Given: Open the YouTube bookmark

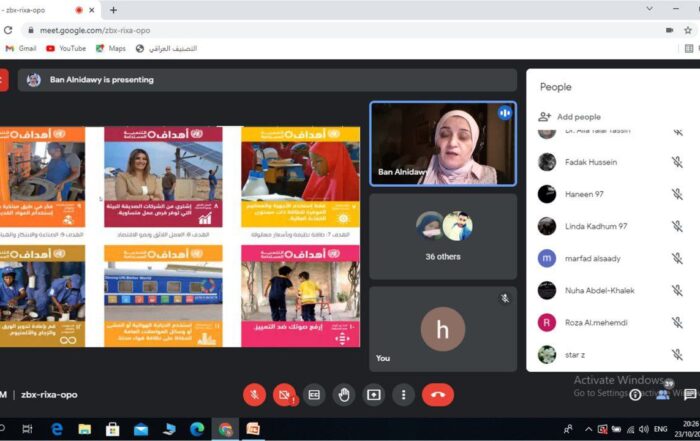Looking at the screenshot, I should [x=65, y=48].
